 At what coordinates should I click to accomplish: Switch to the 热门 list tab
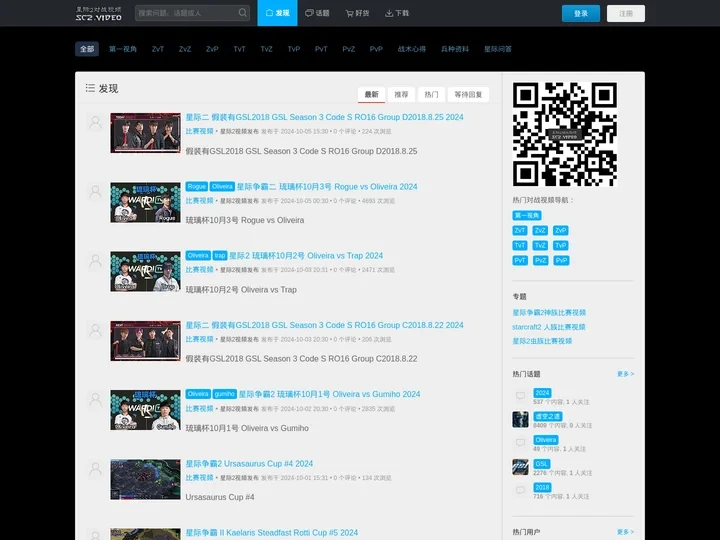tap(431, 94)
